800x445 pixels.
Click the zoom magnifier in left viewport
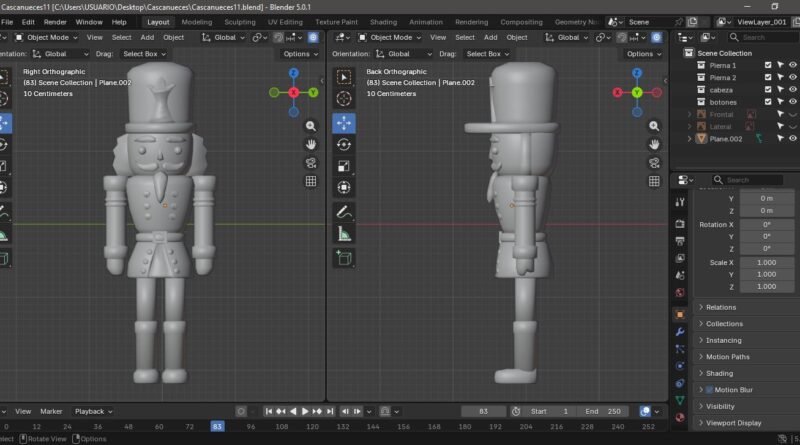[311, 126]
